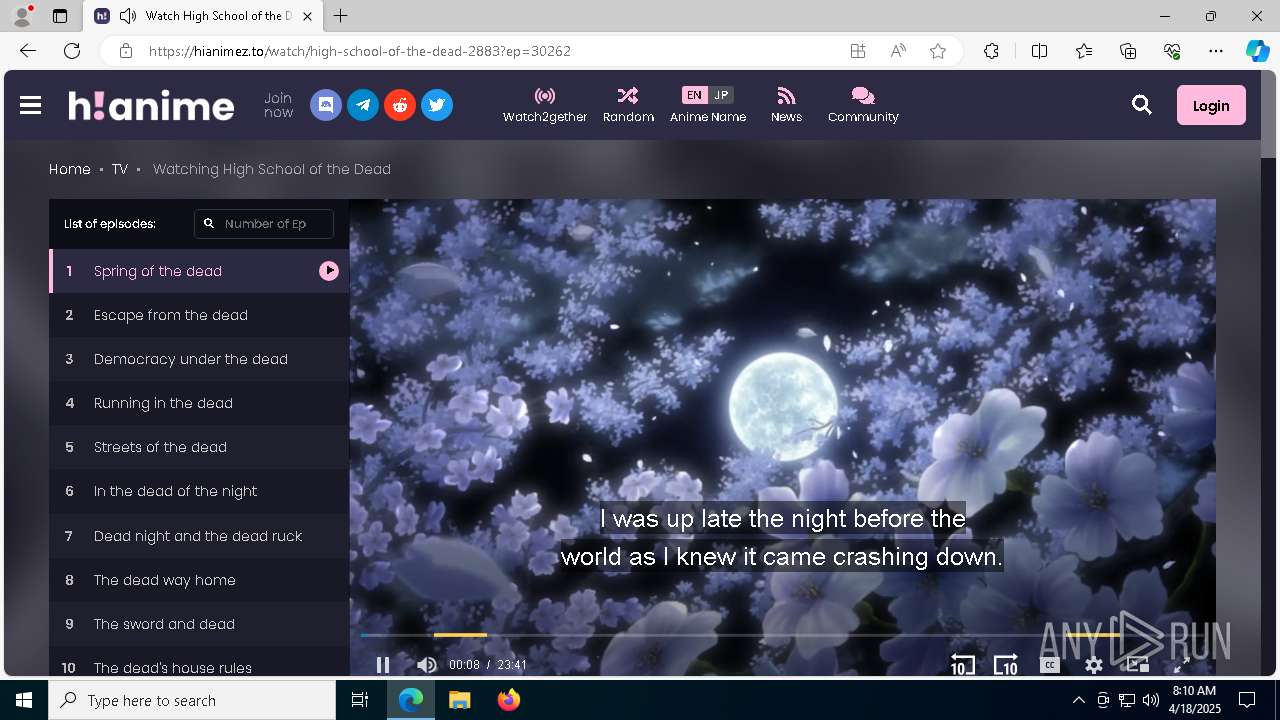The height and width of the screenshot is (720, 1280).
Task: Rewind video ten seconds
Action: (962, 665)
